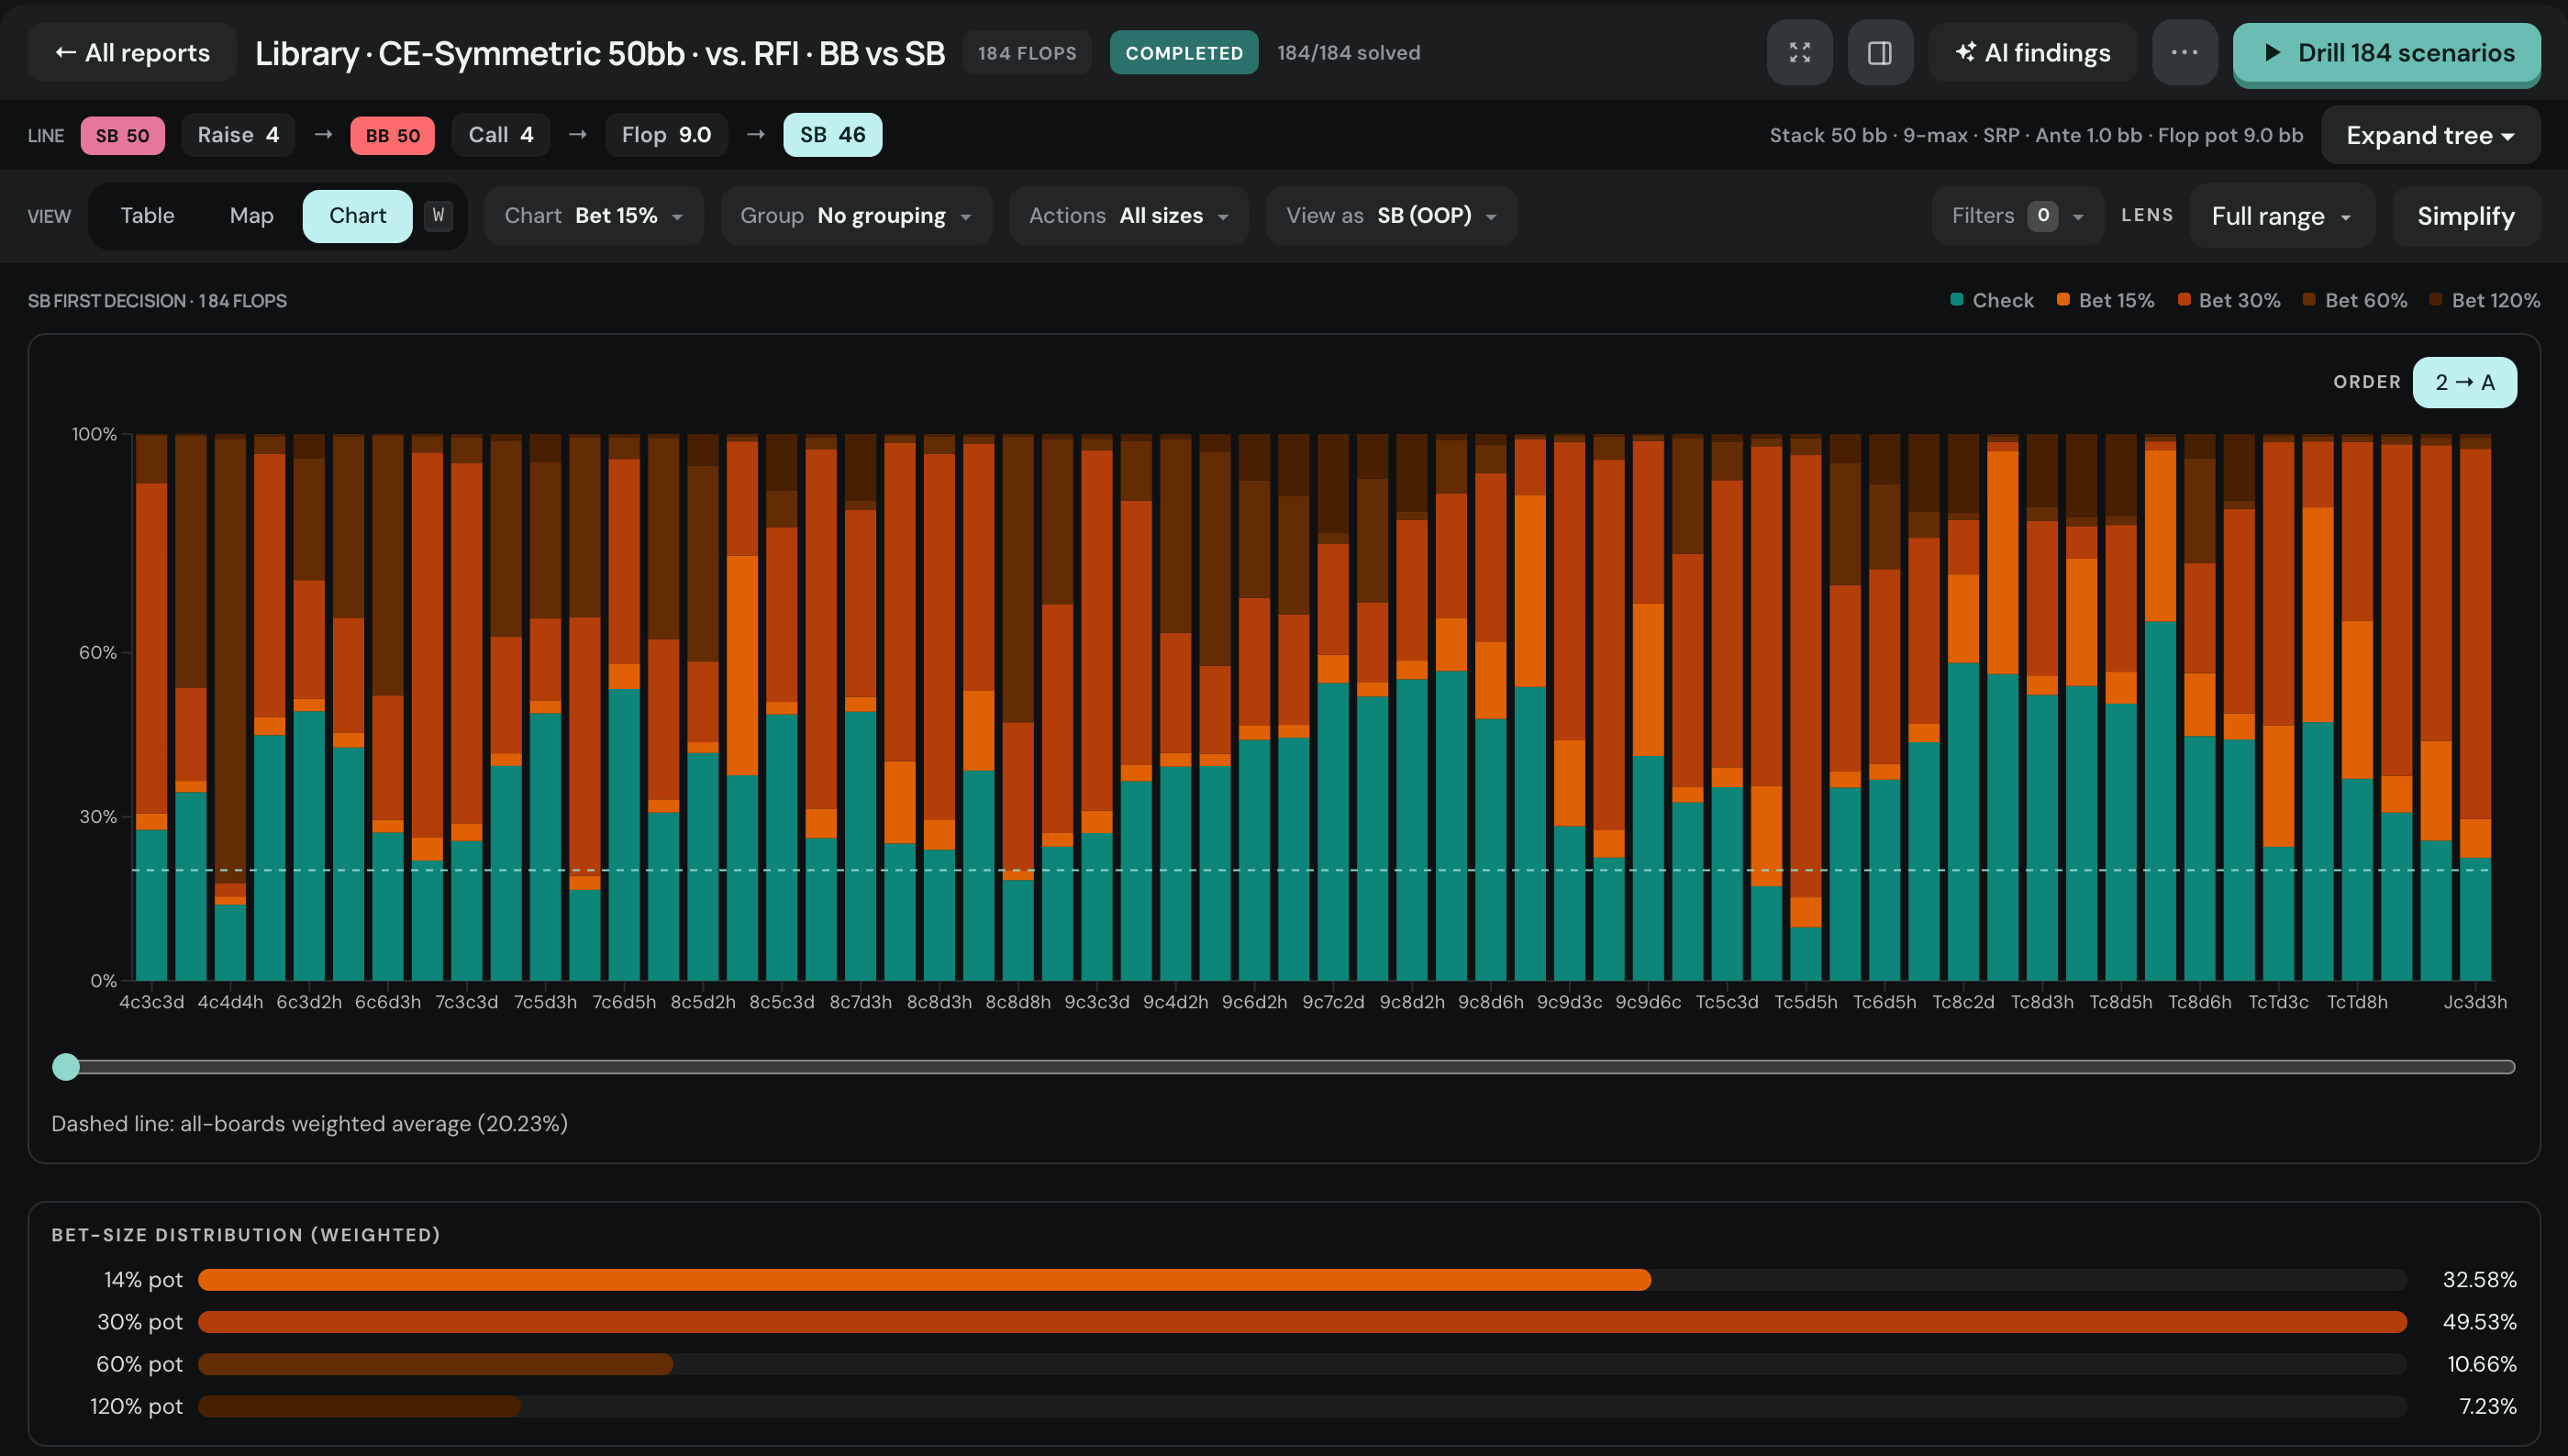Toggle the Check legend swatch

[x=1957, y=300]
